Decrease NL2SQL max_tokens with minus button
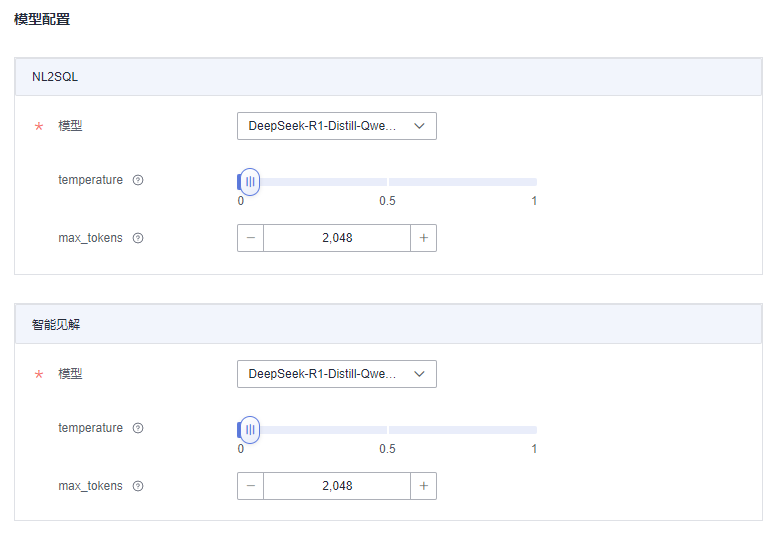774x533 pixels. 251,238
